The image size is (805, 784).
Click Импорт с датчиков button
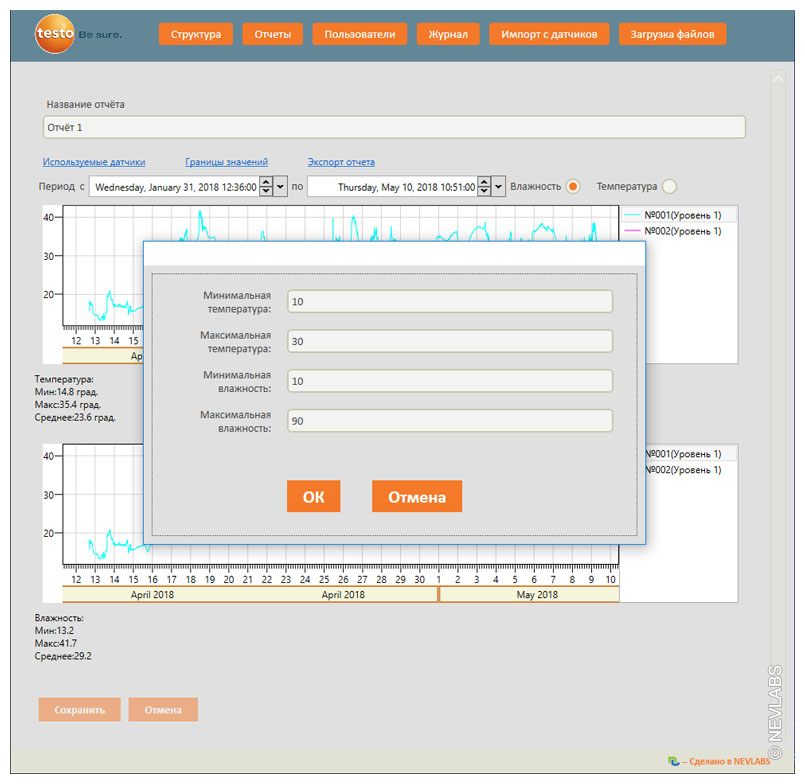click(549, 34)
